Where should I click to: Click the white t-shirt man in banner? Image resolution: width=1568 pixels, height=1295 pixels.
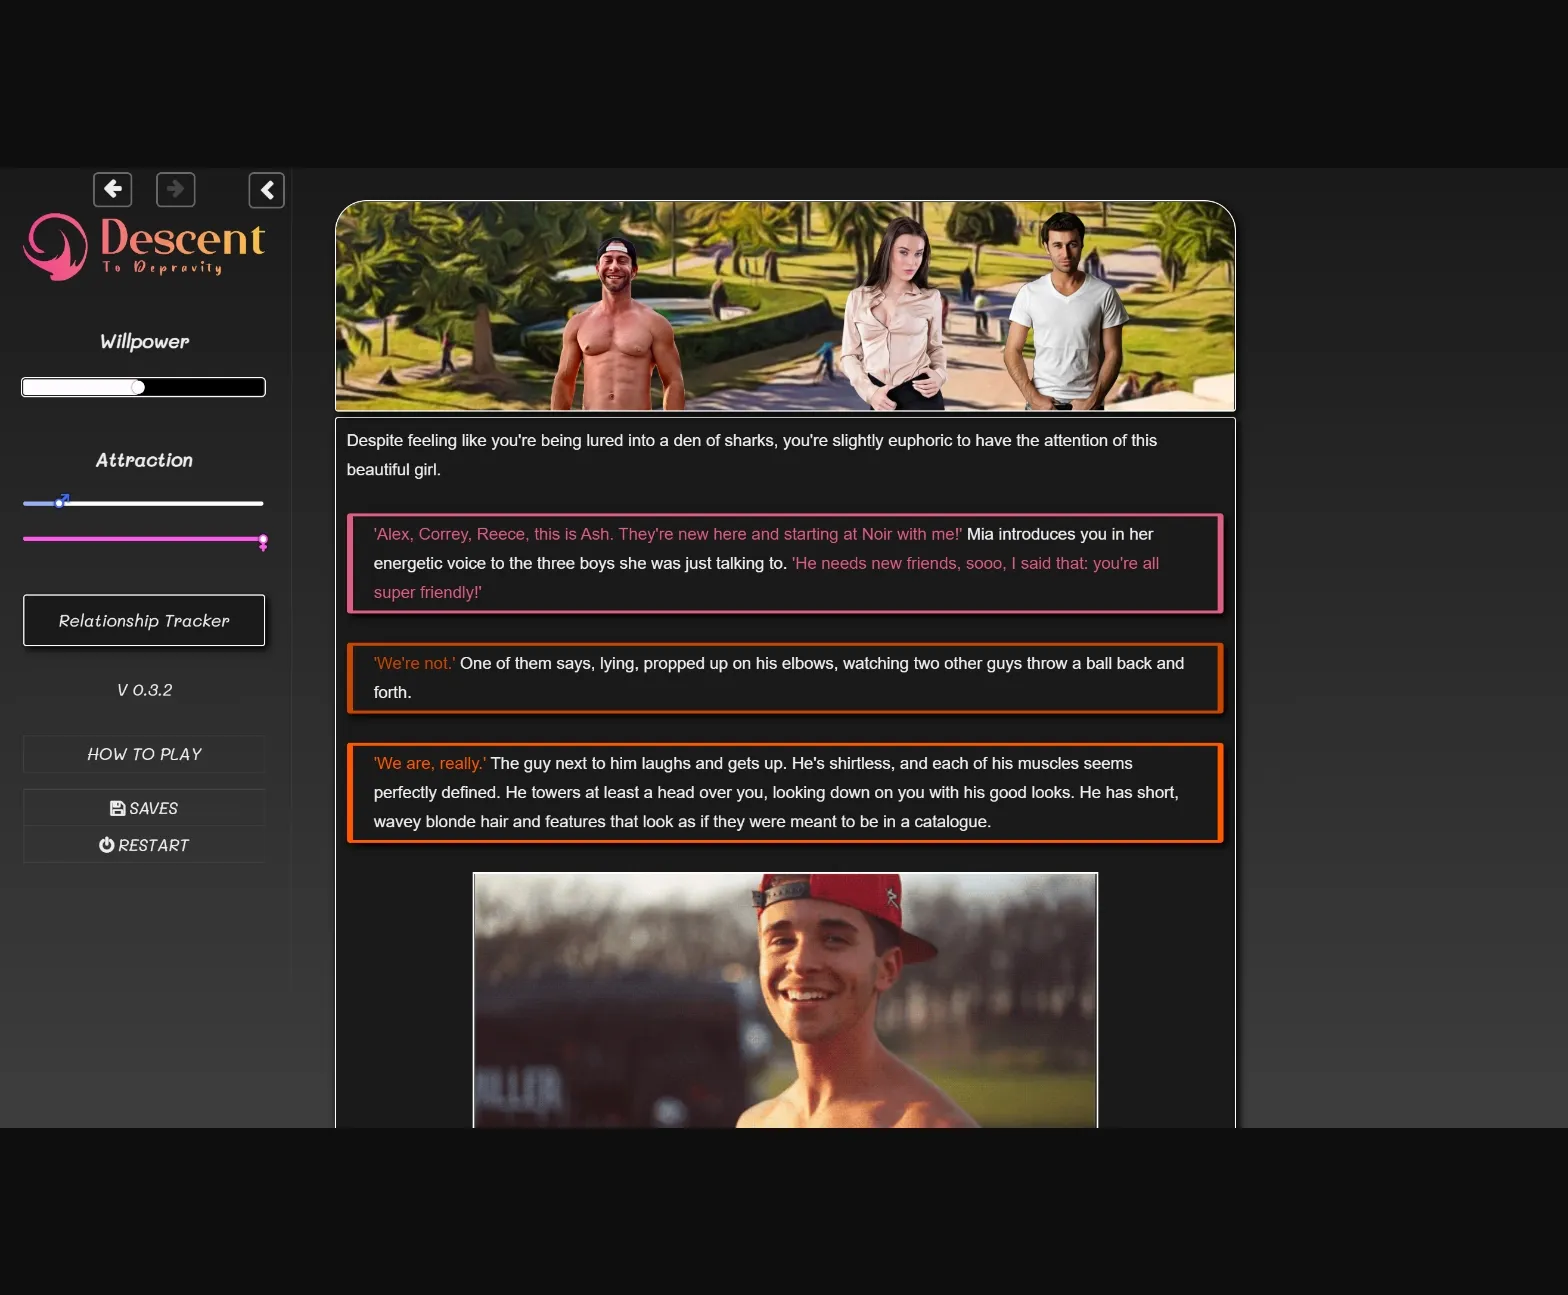click(x=1064, y=320)
